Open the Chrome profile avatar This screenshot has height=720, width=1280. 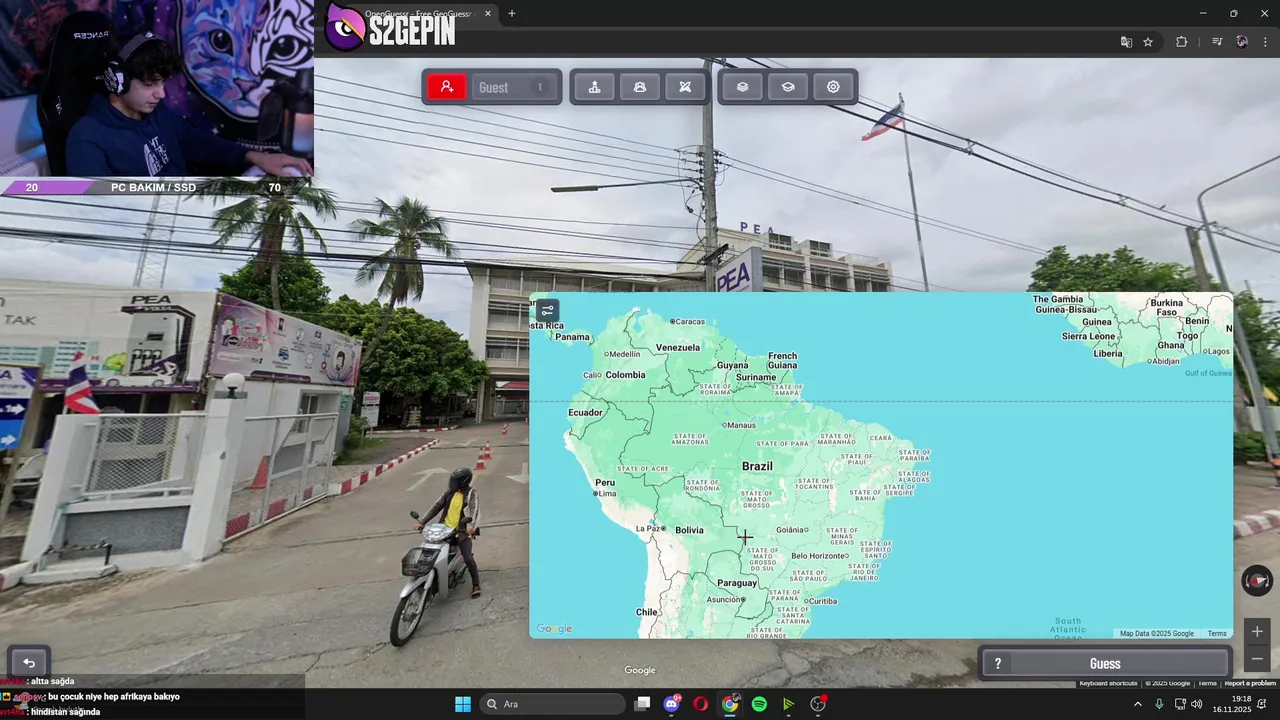1242,42
